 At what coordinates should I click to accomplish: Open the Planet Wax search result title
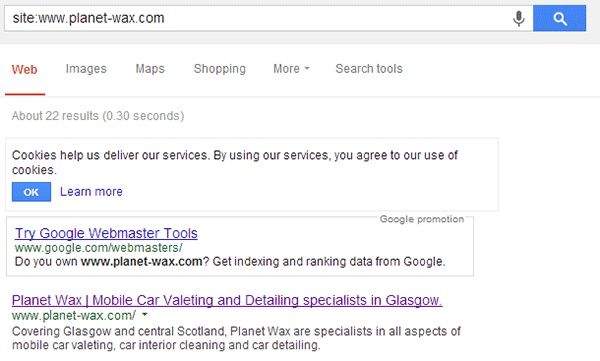(x=227, y=300)
